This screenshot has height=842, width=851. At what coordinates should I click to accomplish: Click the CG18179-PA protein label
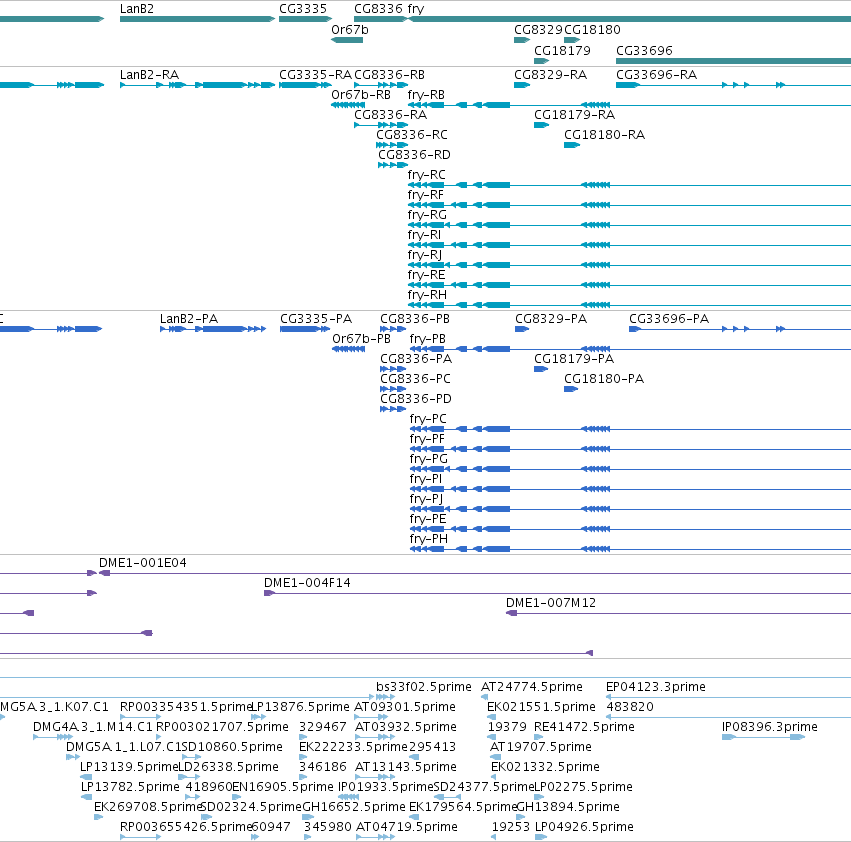[x=574, y=359]
